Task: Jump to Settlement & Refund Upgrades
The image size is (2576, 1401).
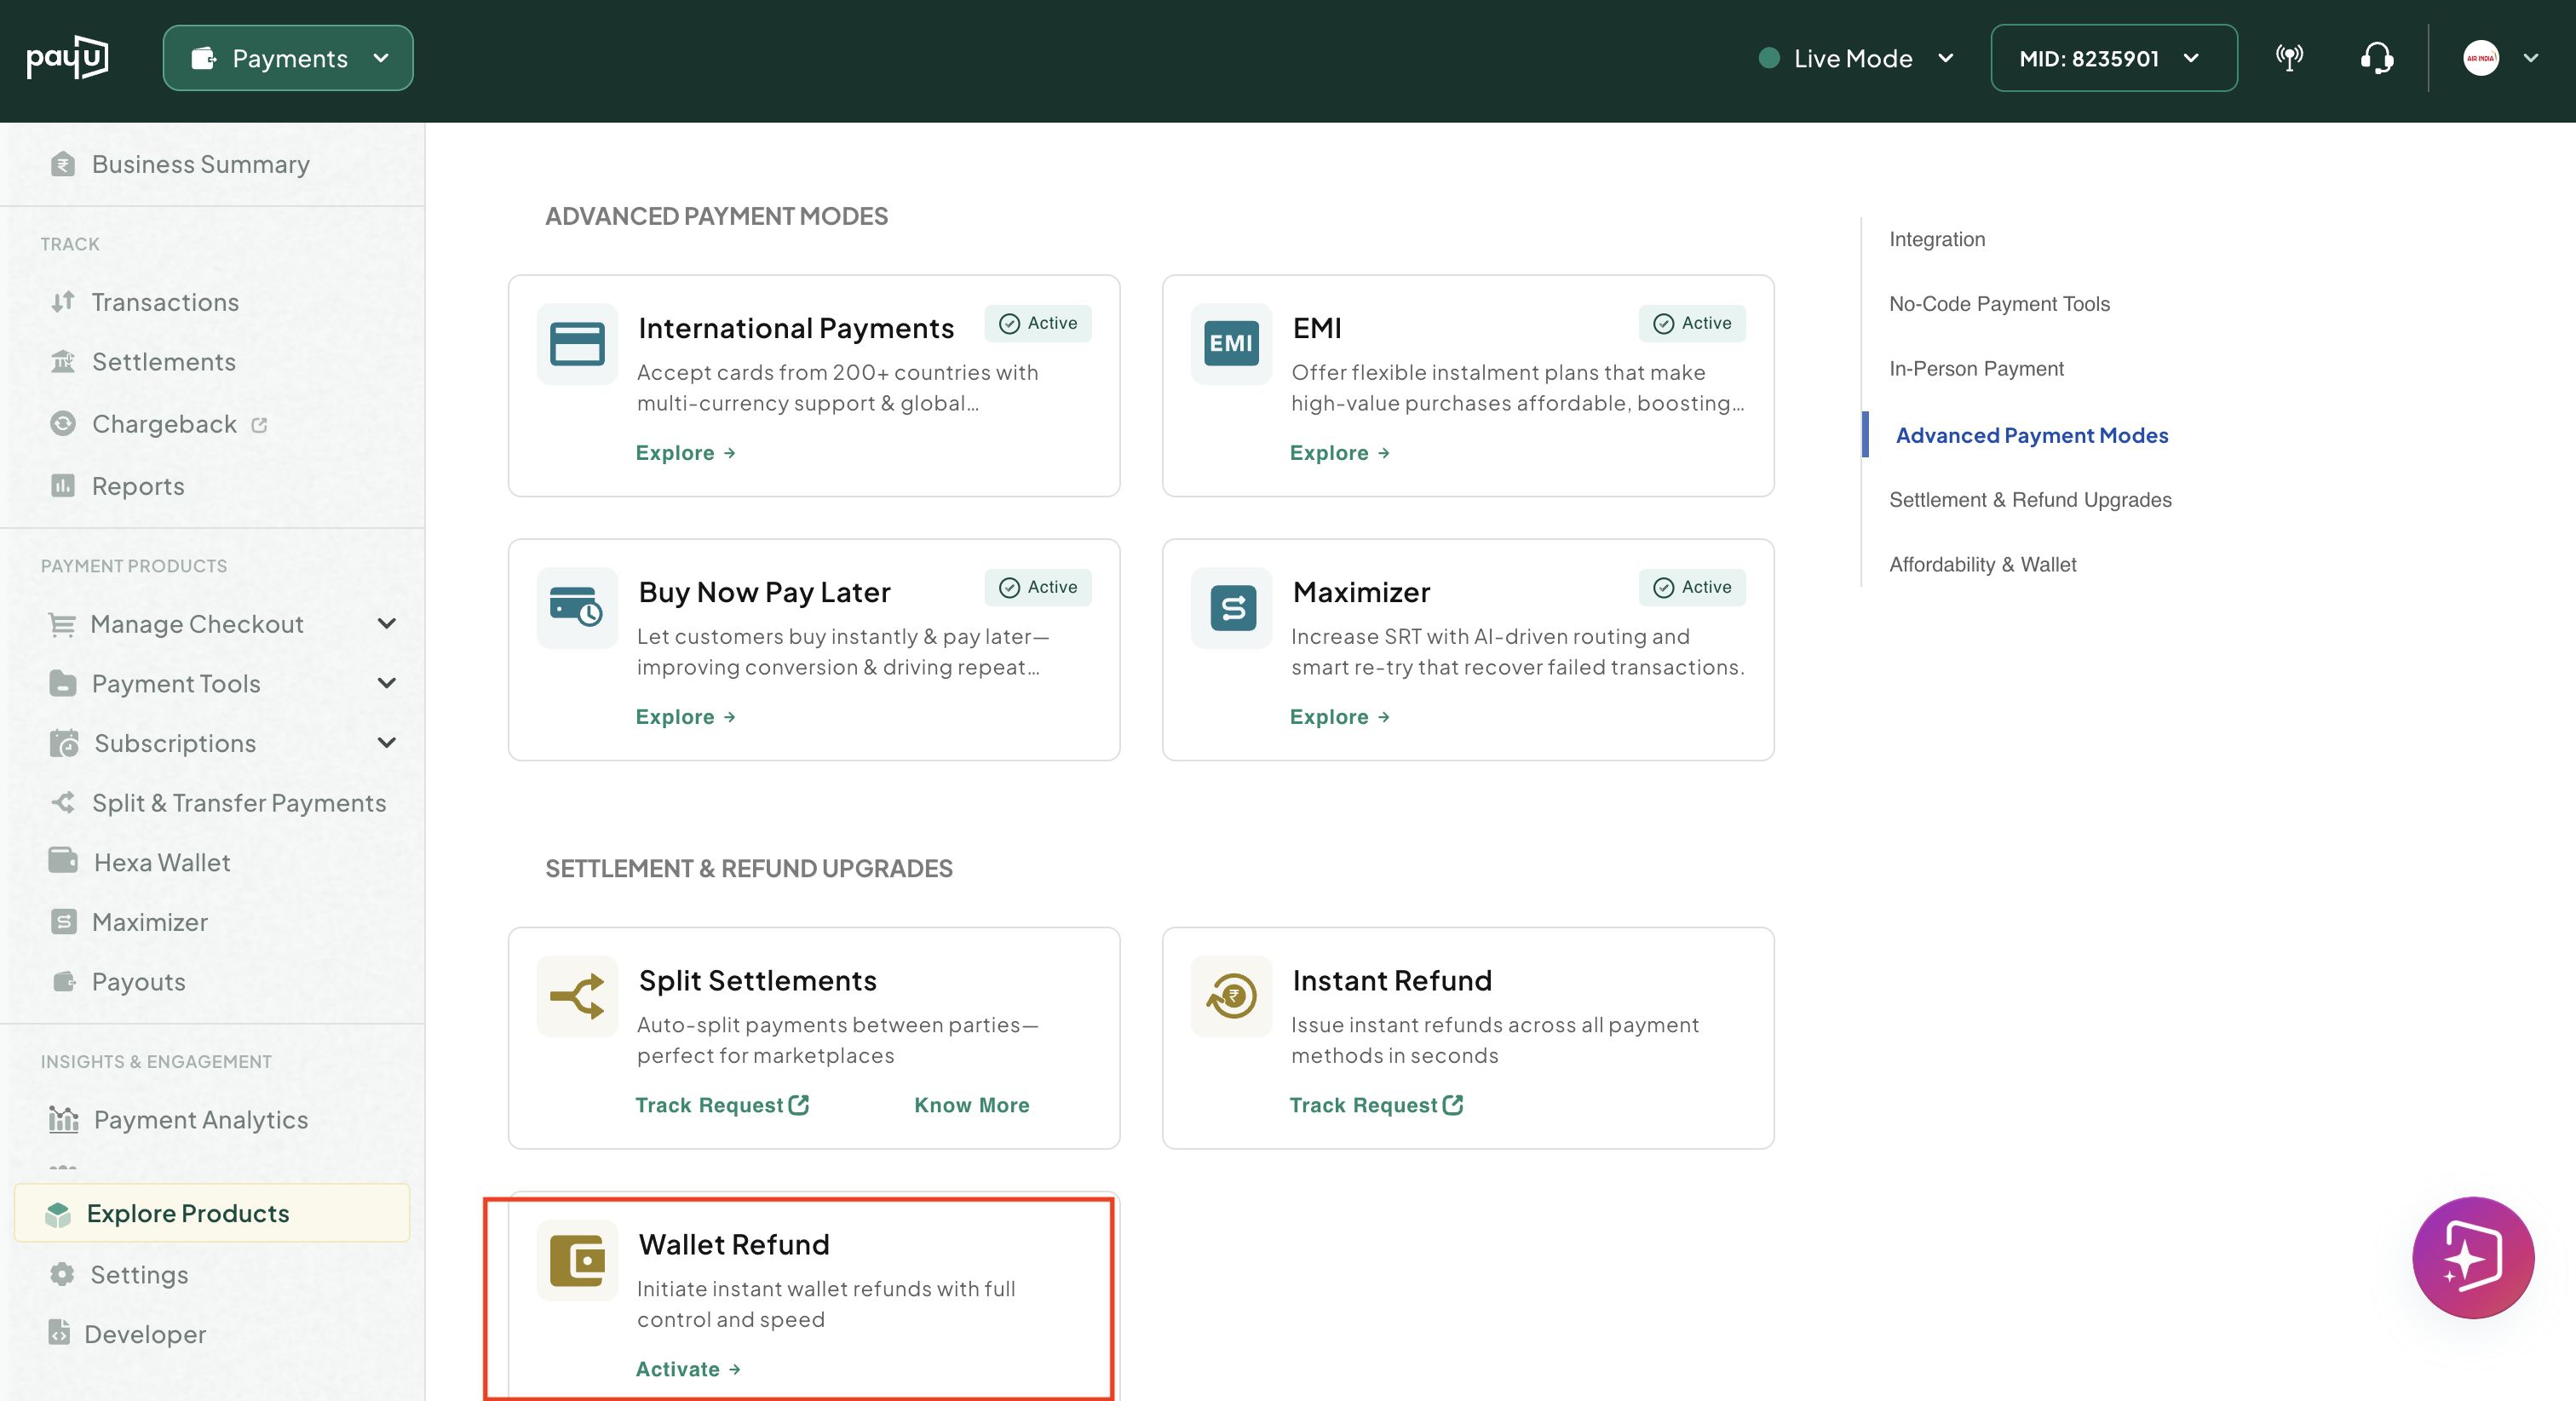Action: (x=2030, y=500)
